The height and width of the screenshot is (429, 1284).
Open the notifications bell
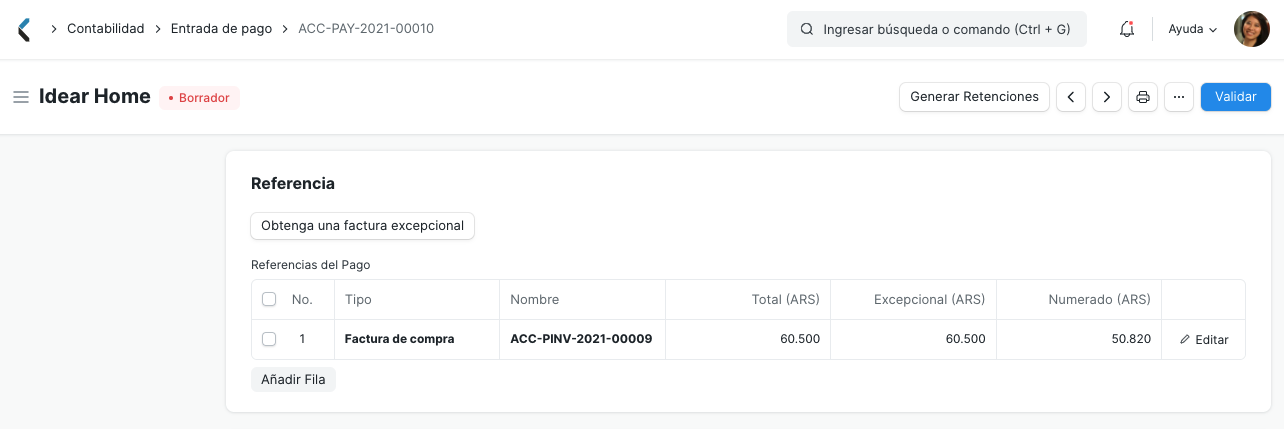tap(1127, 29)
